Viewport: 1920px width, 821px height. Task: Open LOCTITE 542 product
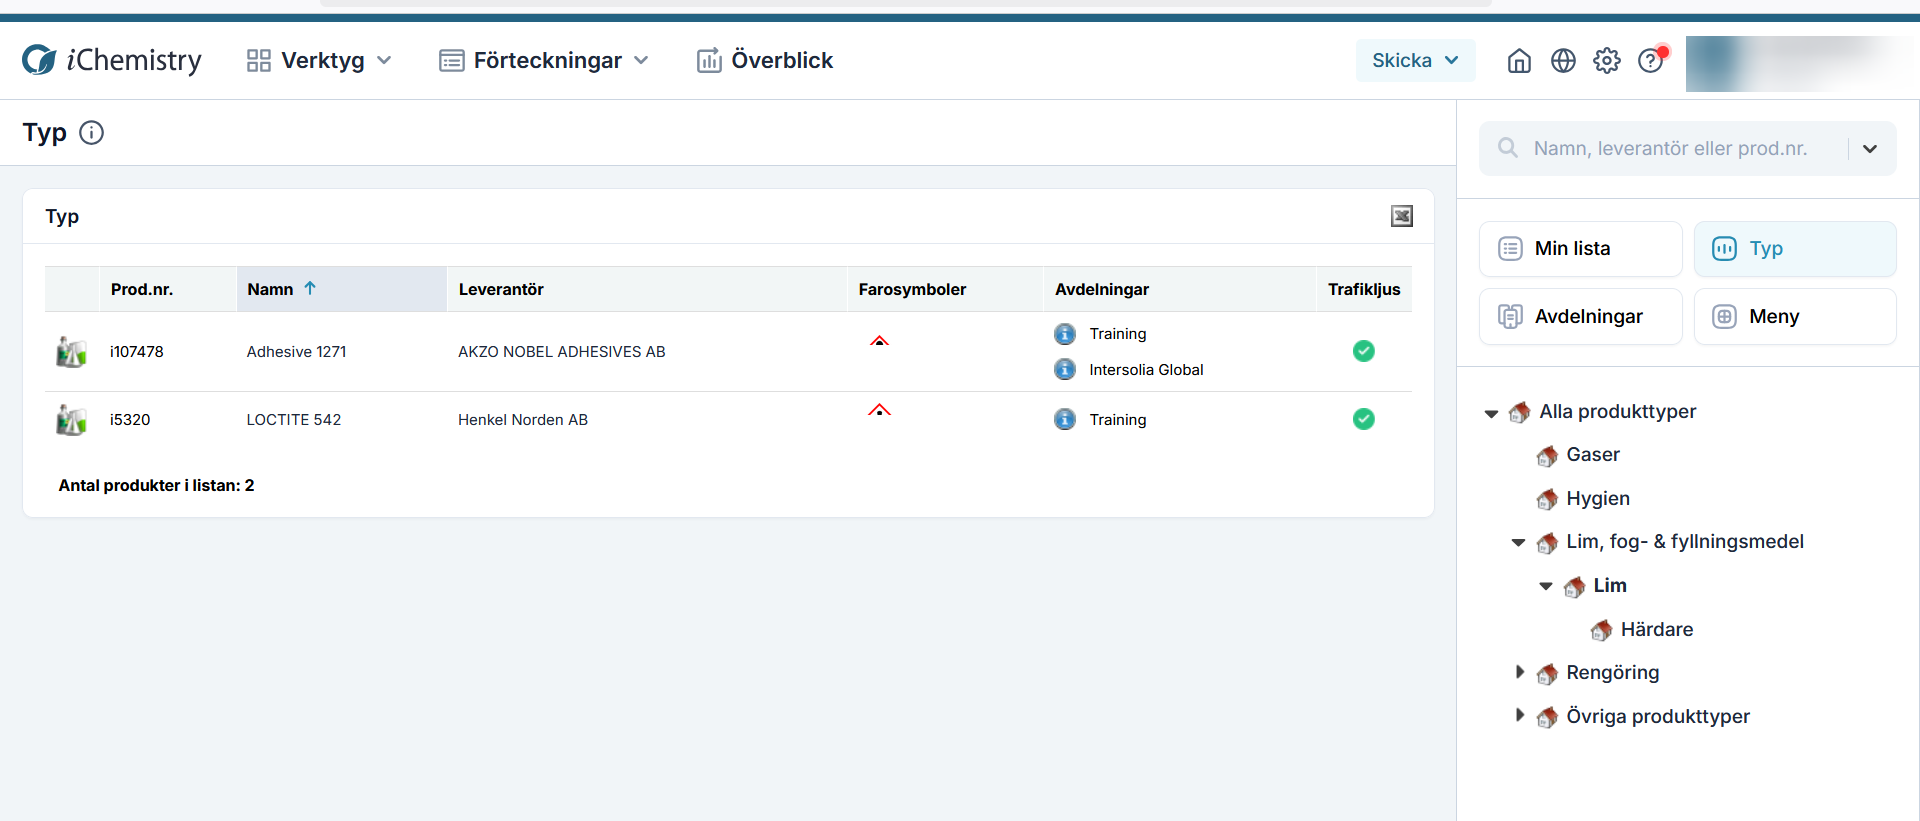pyautogui.click(x=294, y=420)
